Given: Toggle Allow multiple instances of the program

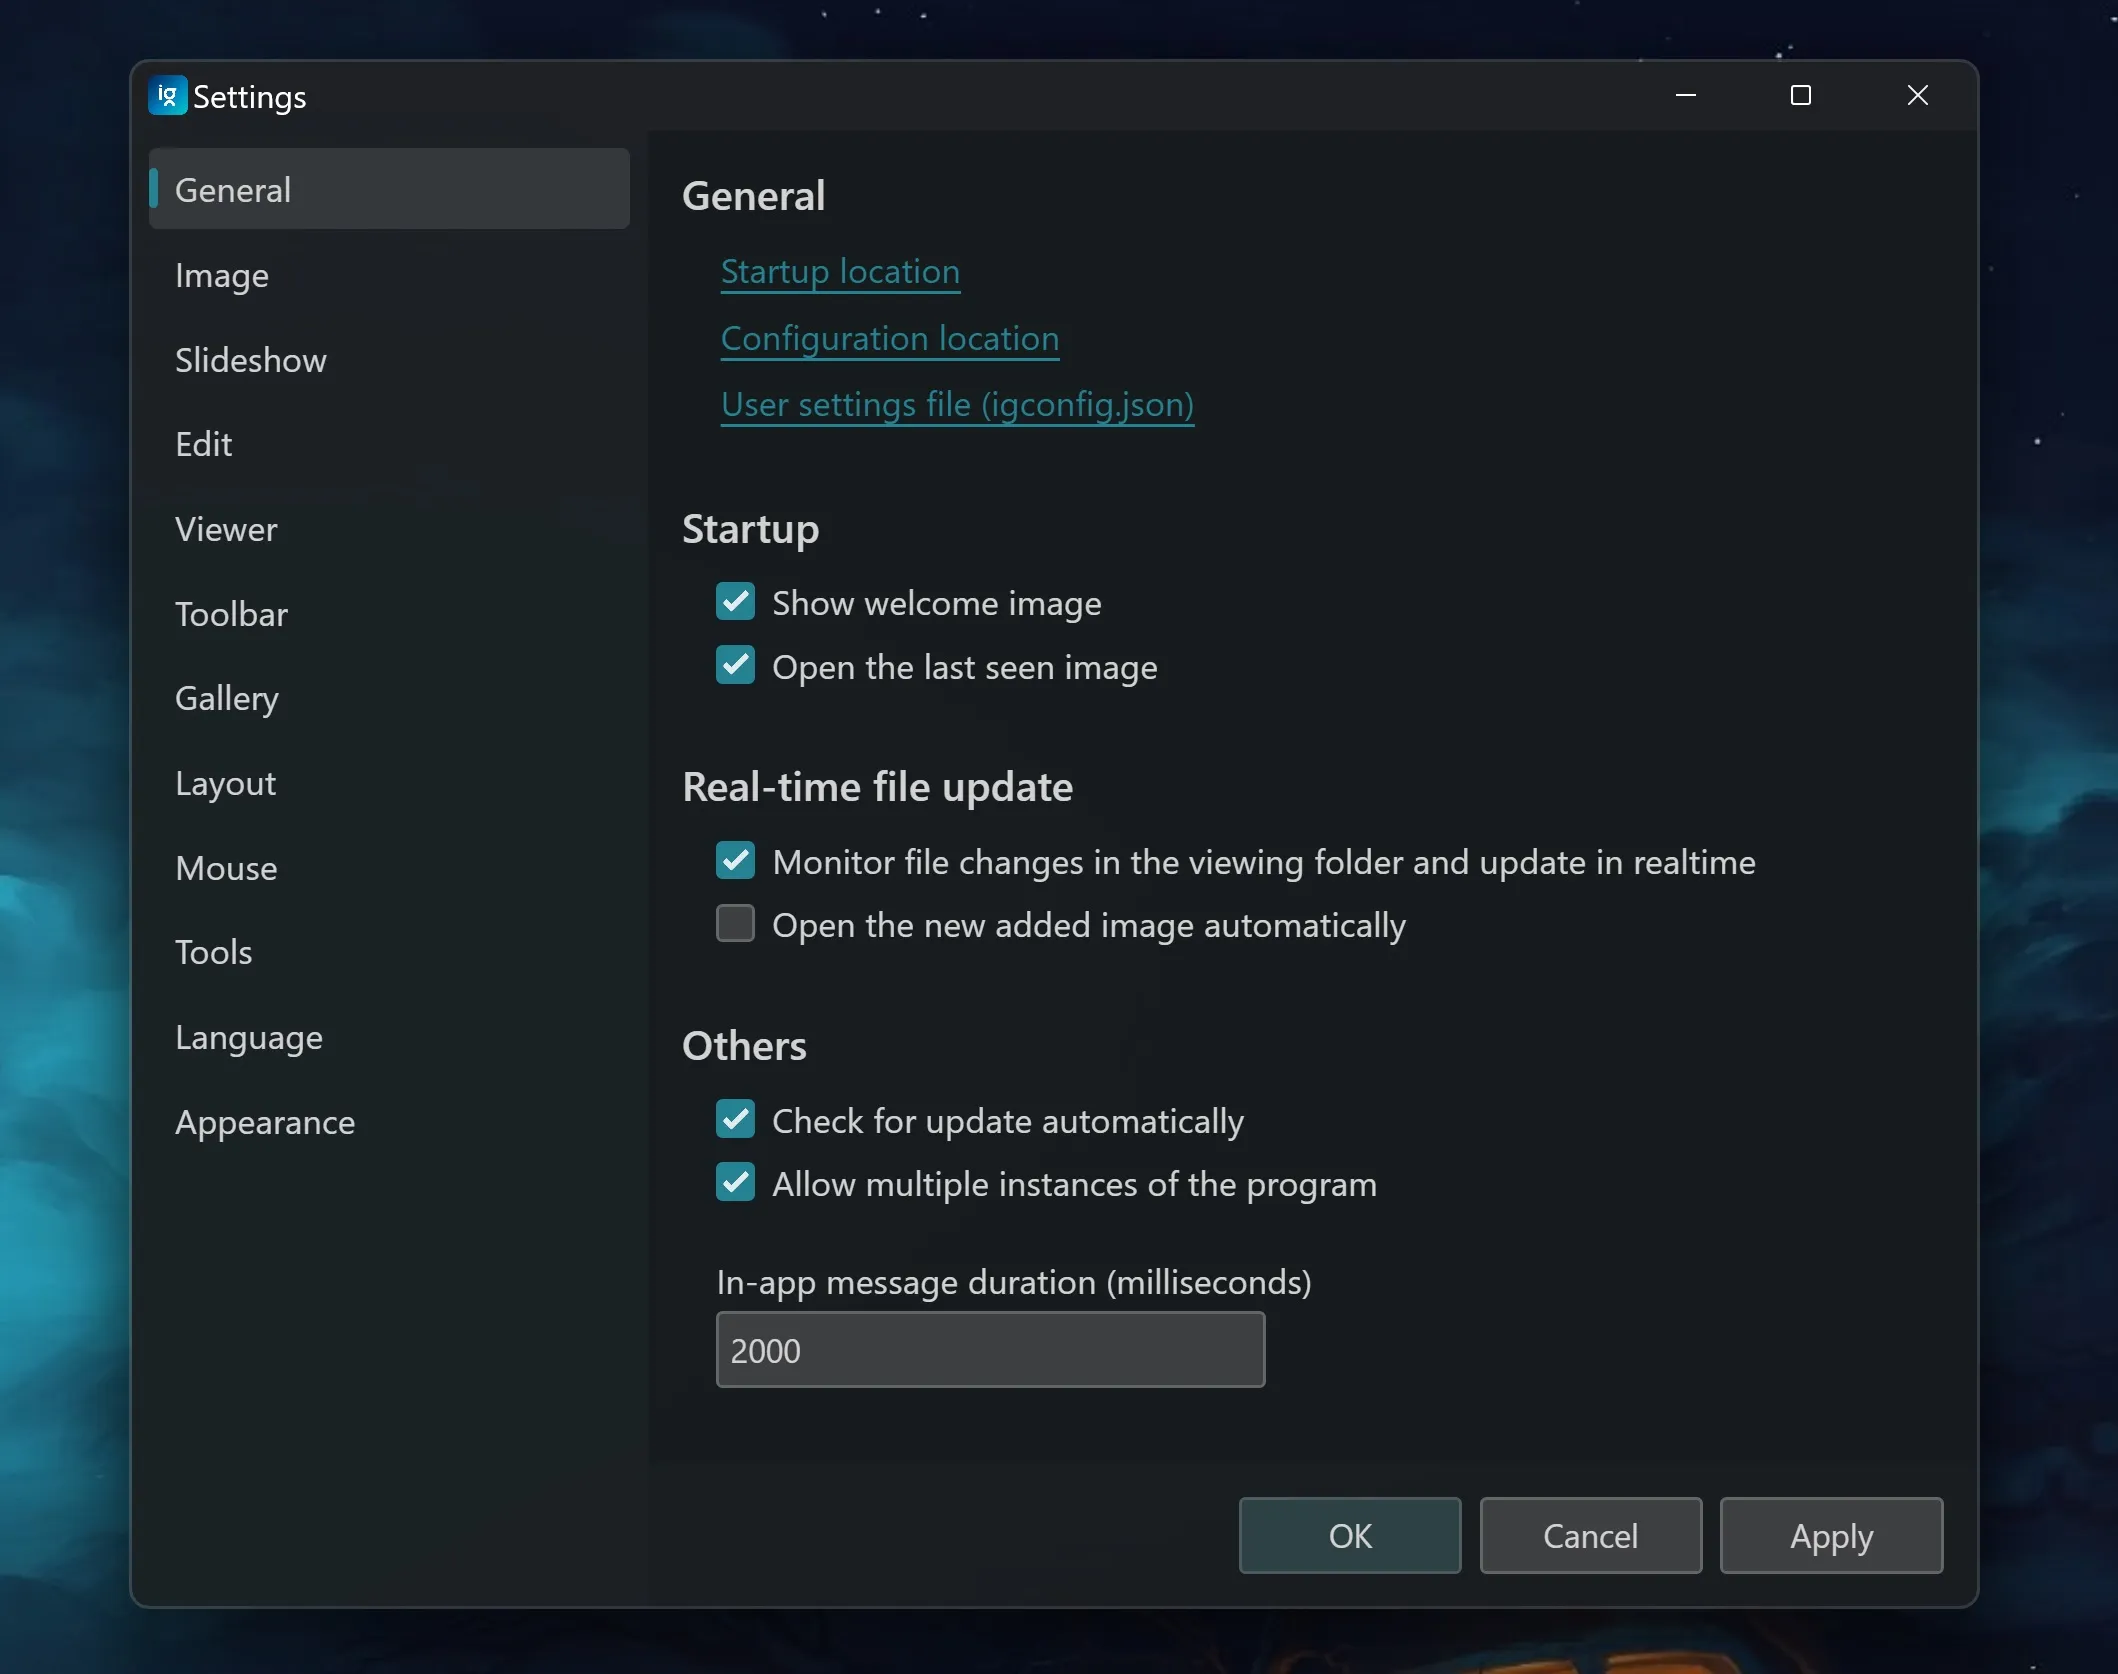Looking at the screenshot, I should tap(735, 1183).
